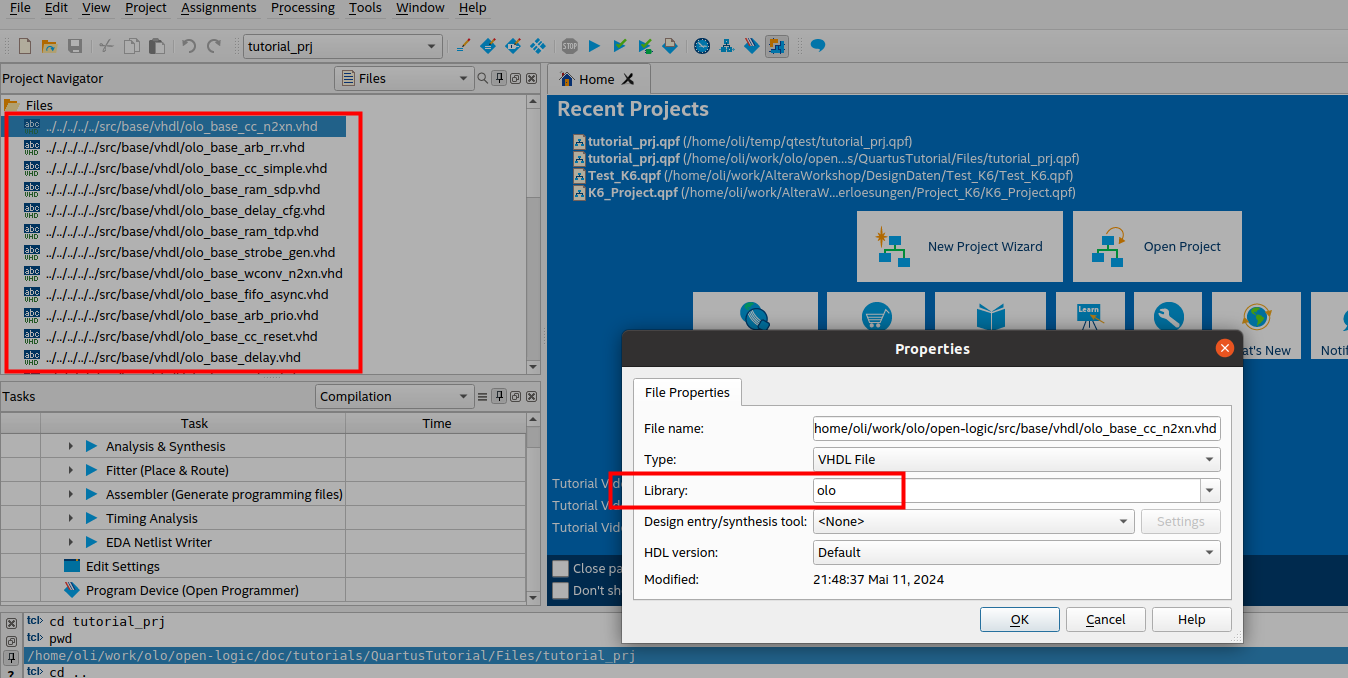Click the Open Project button
The image size is (1348, 678).
click(1157, 246)
